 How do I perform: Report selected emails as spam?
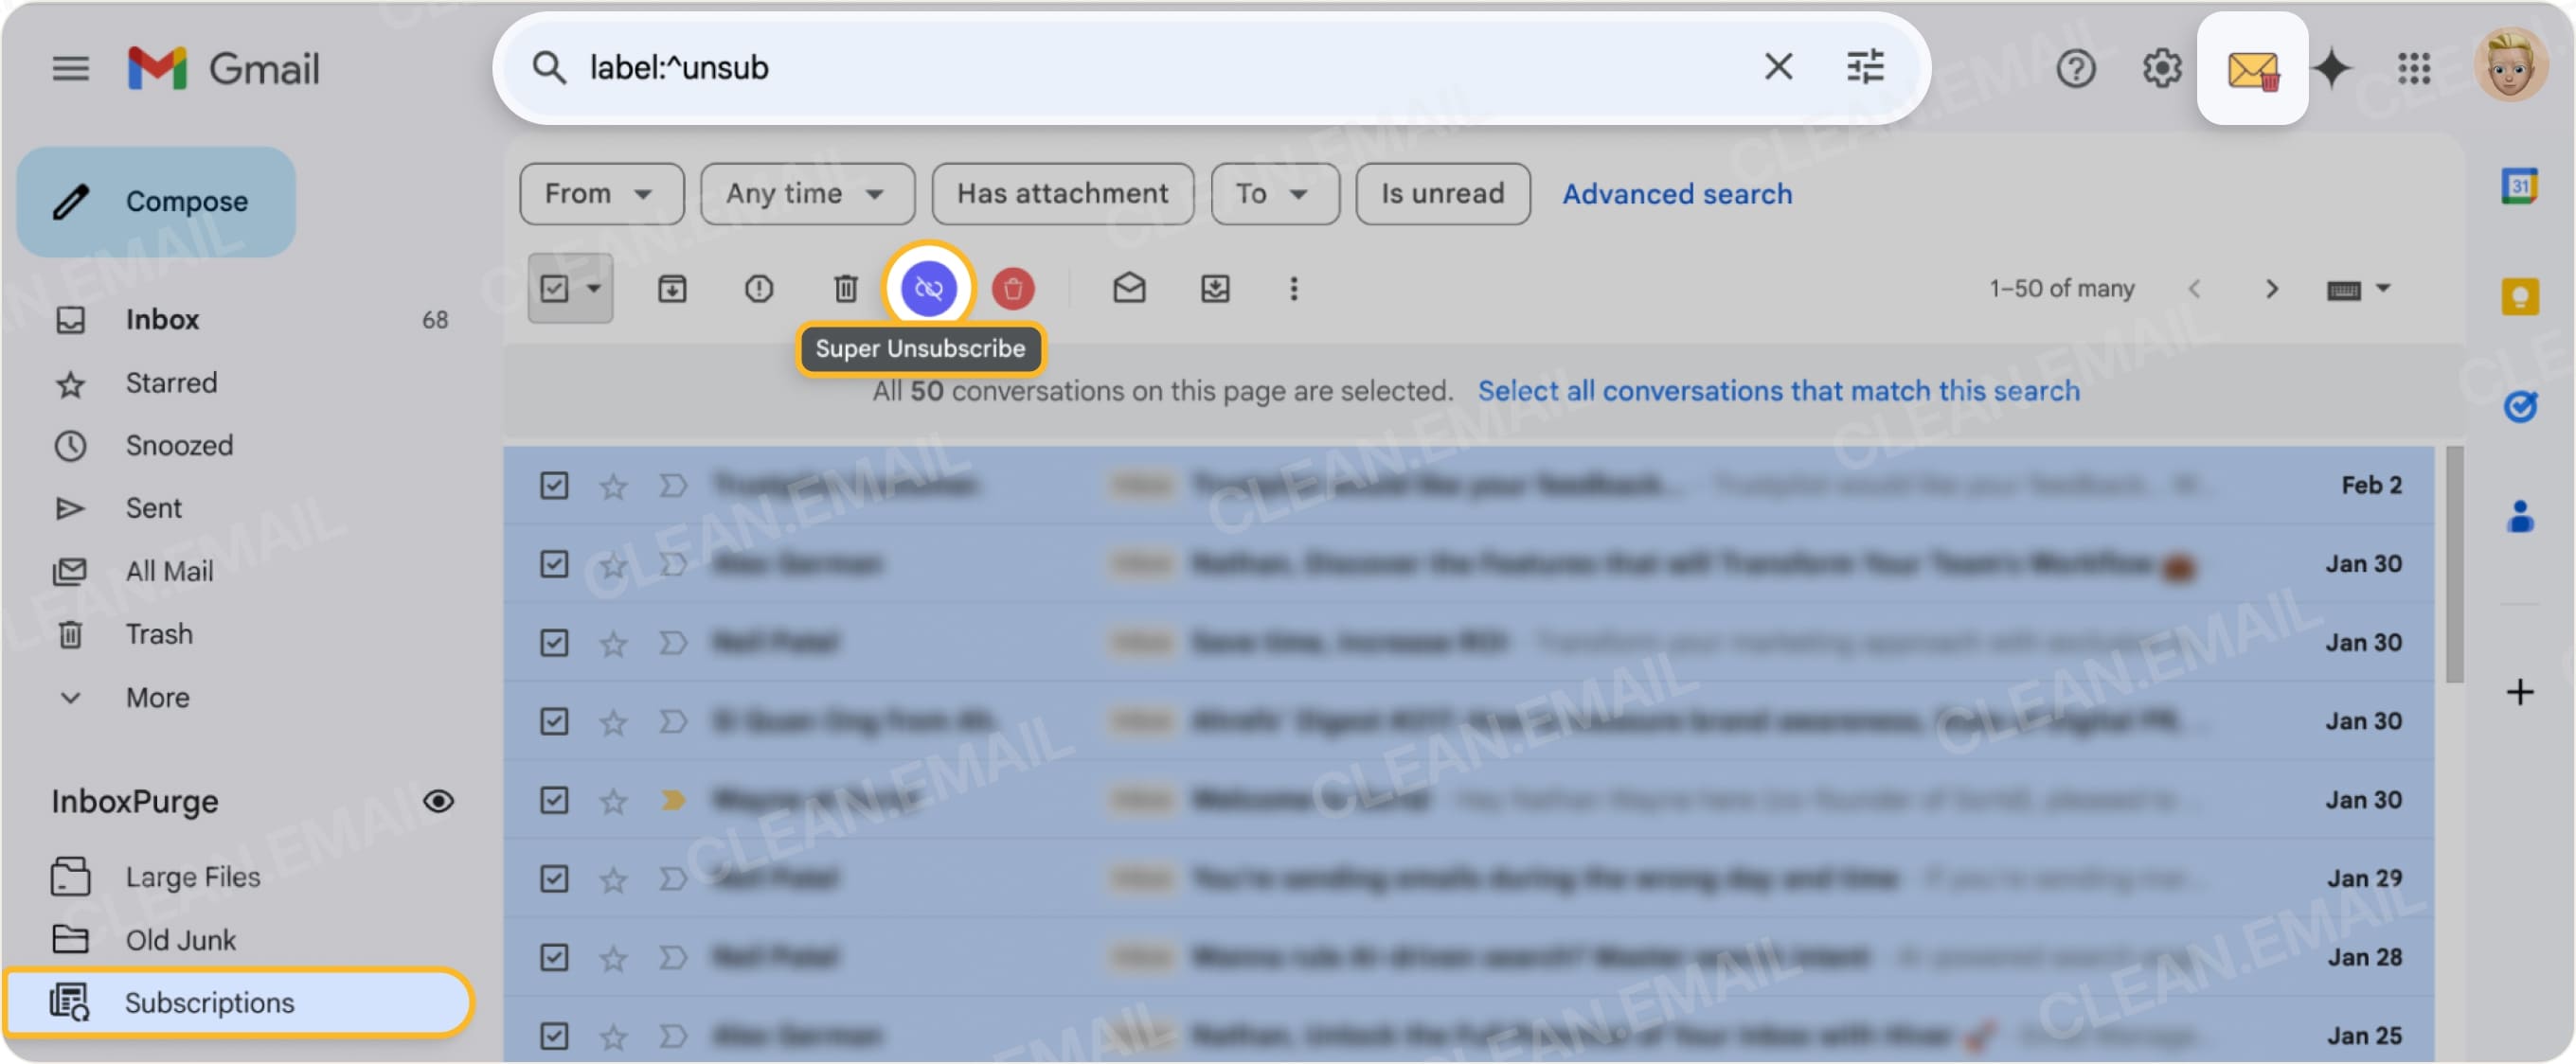click(759, 288)
